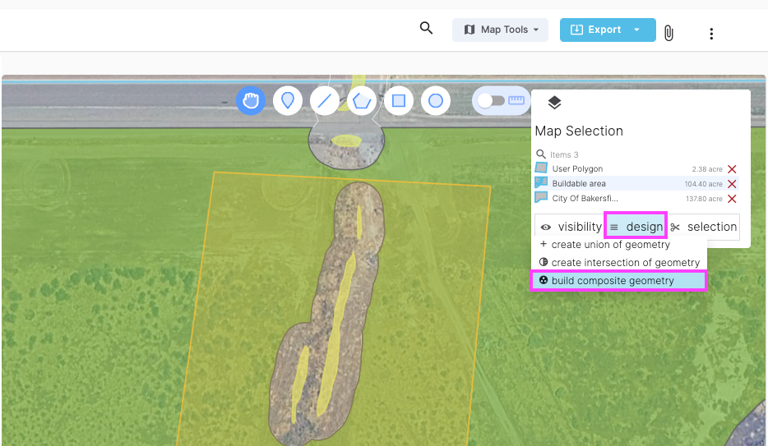768x446 pixels.
Task: Select the Buildable area row
Action: (637, 184)
